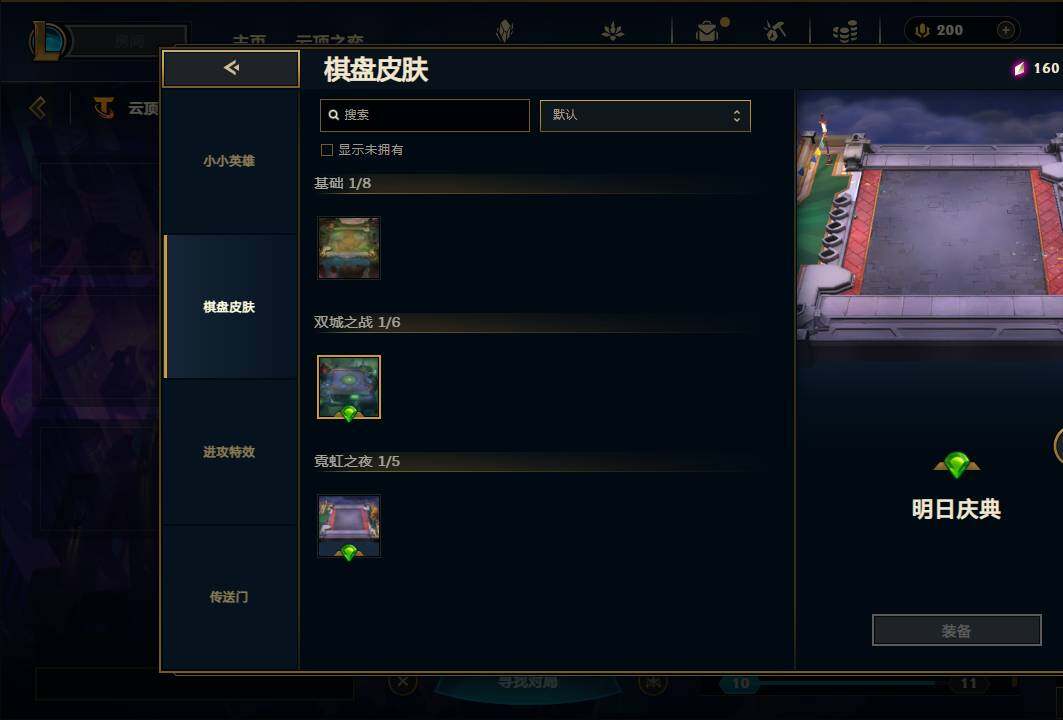Open the collection champion icon in top bar
Image resolution: width=1063 pixels, height=720 pixels.
coord(505,31)
